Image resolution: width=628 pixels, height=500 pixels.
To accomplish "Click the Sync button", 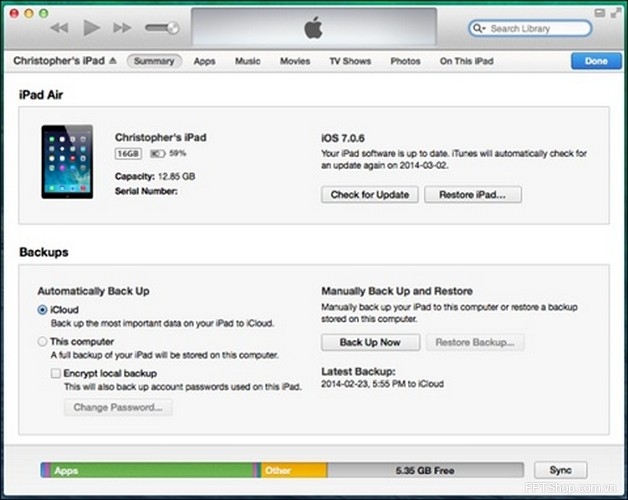I will (x=561, y=470).
